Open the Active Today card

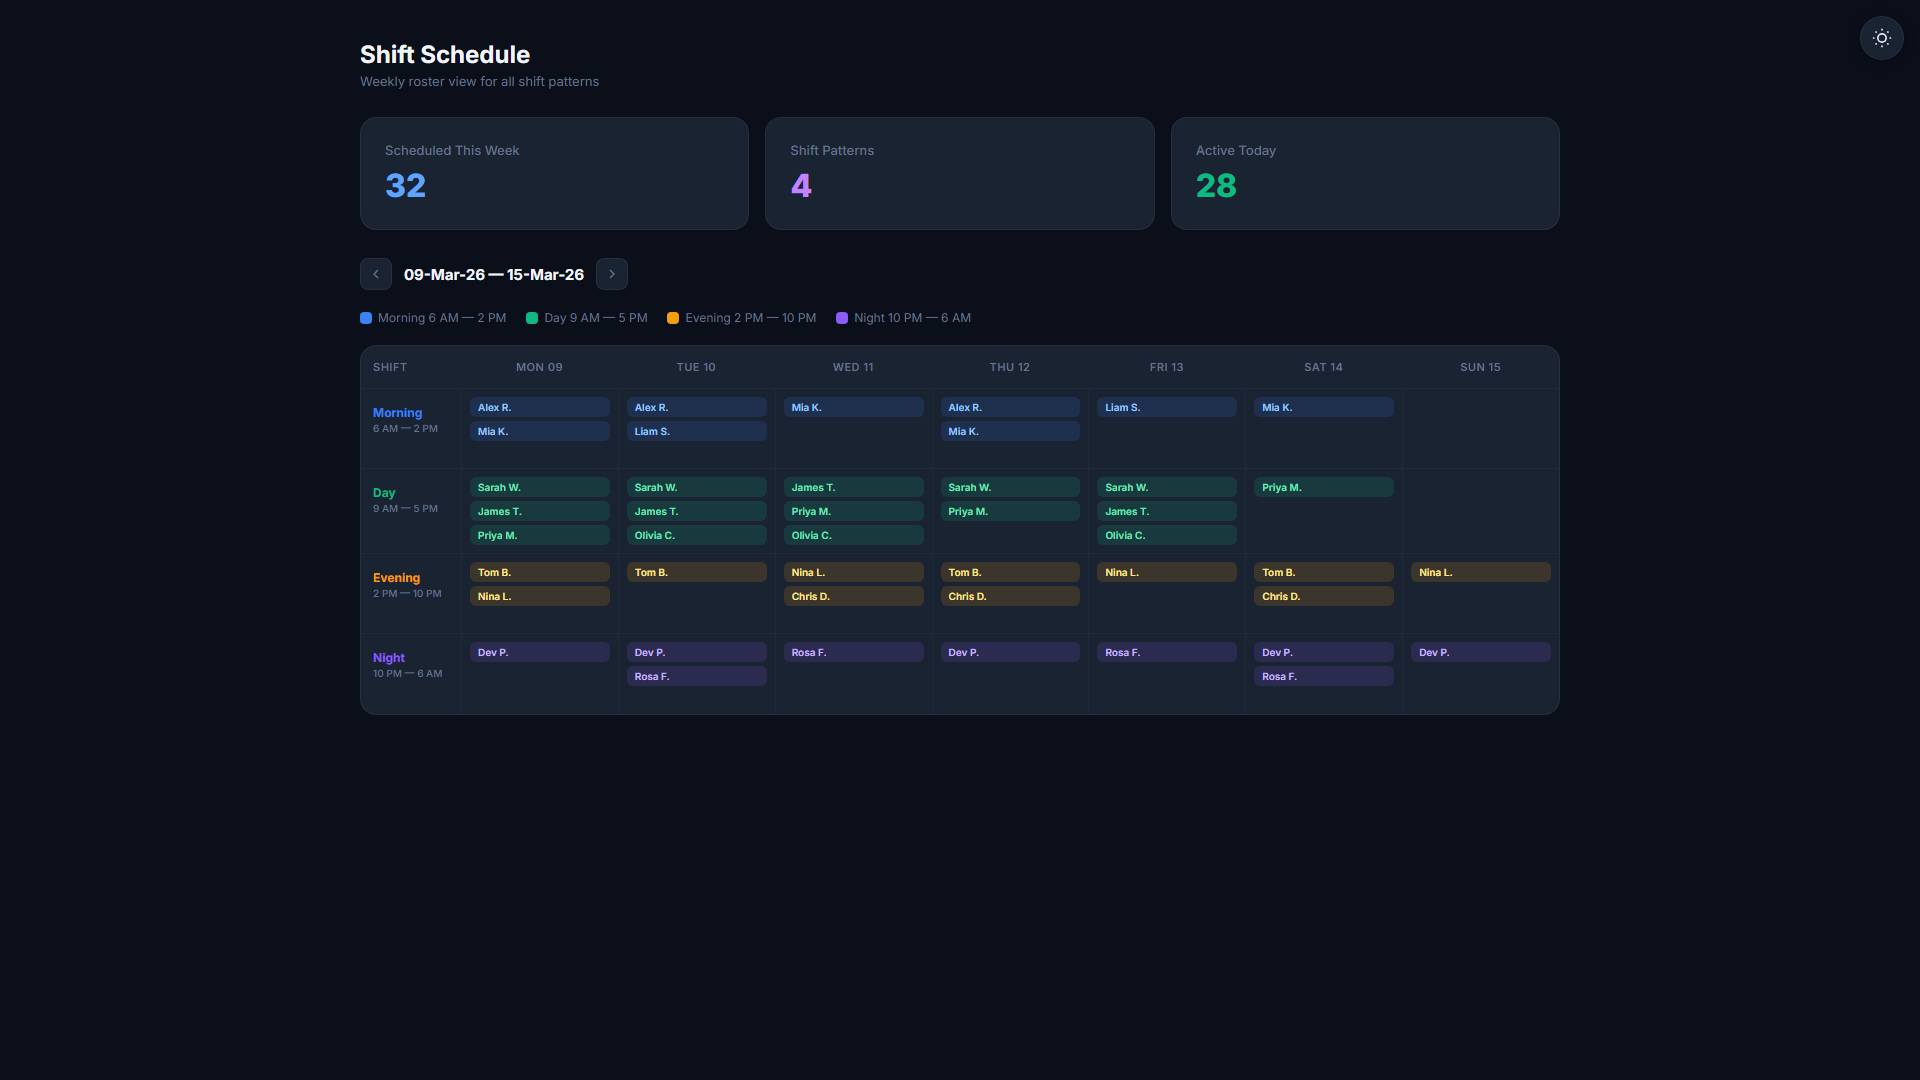(x=1365, y=173)
